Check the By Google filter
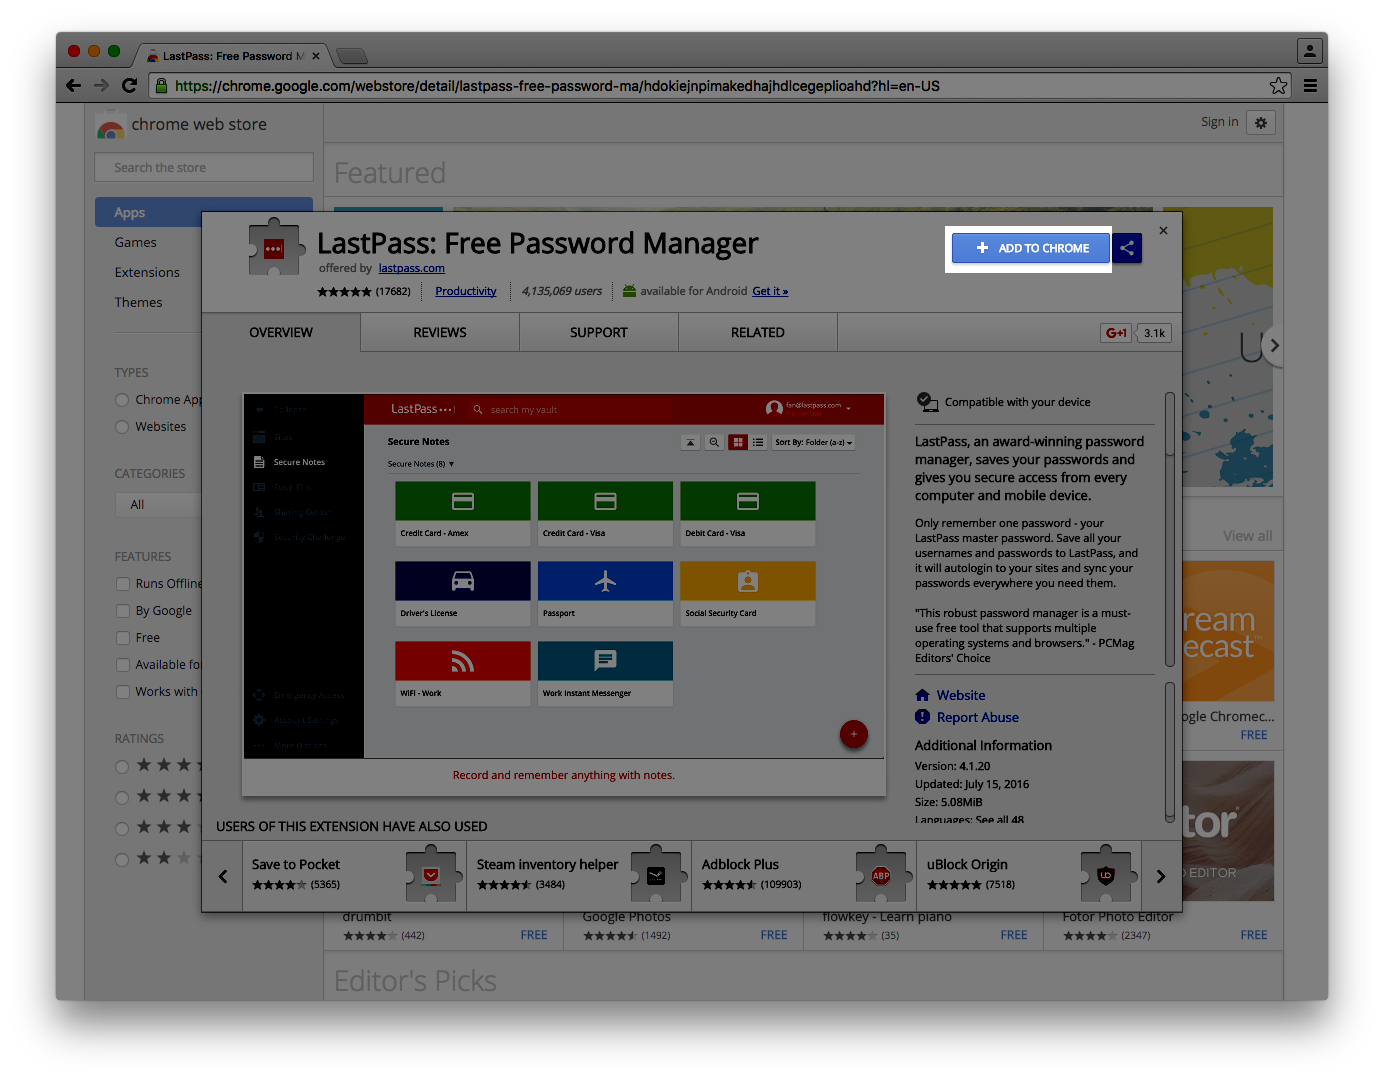The width and height of the screenshot is (1384, 1080). 123,611
